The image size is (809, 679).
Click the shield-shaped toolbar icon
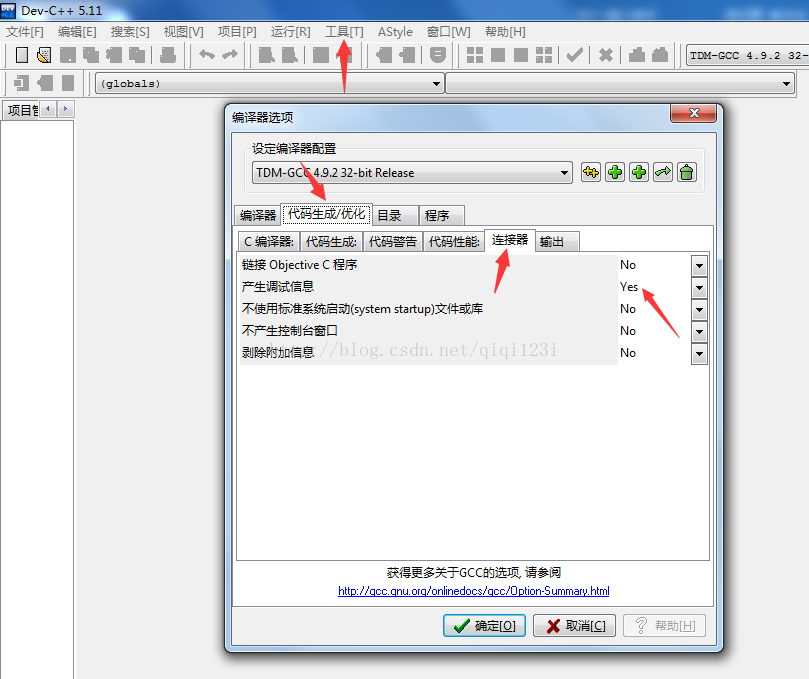pos(438,55)
